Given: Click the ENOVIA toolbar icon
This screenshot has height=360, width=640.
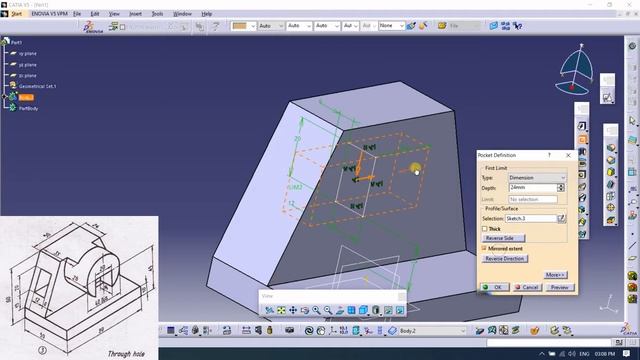Looking at the screenshot, I should coord(93,27).
